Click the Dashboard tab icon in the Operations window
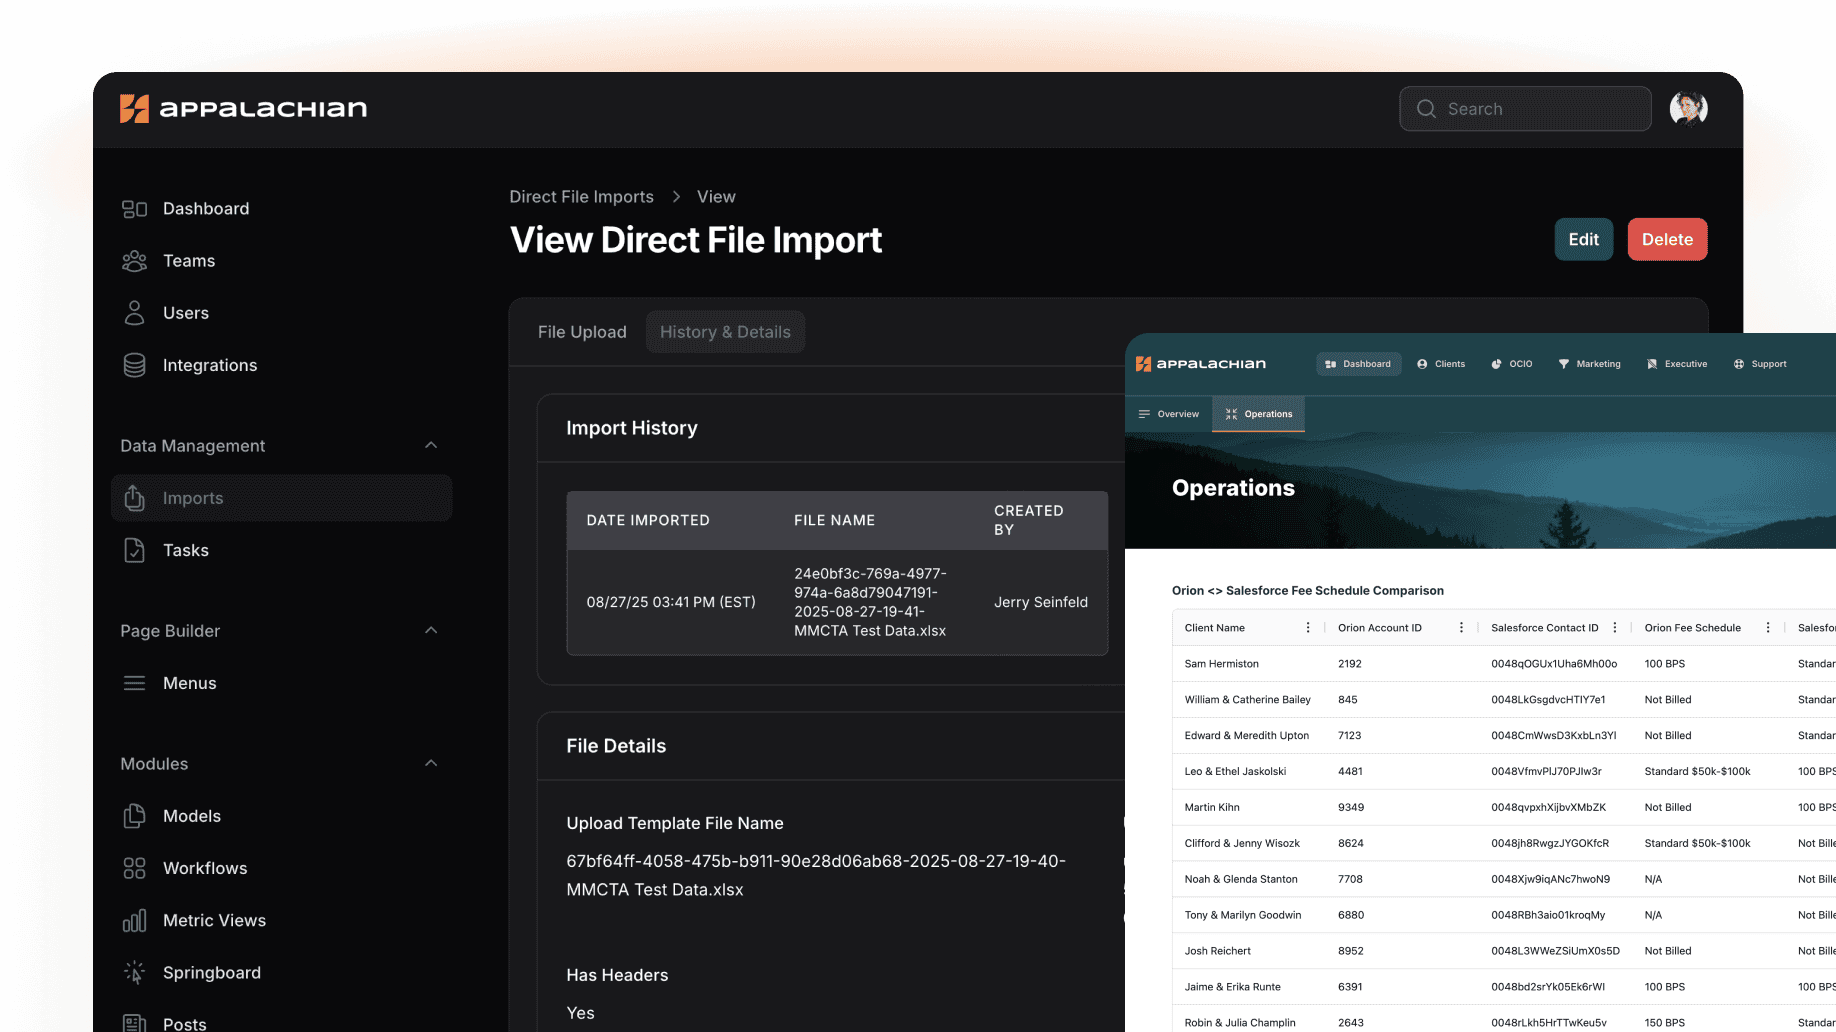The image size is (1836, 1032). 1330,364
